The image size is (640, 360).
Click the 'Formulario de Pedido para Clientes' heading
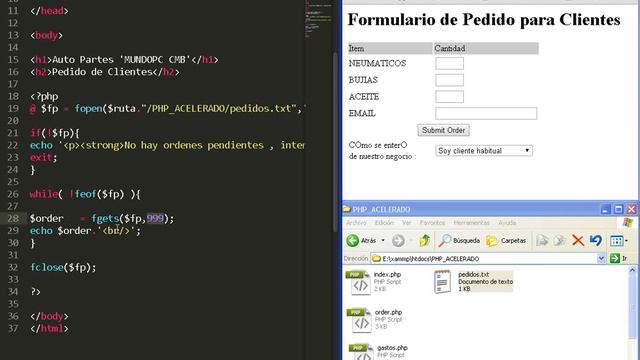[484, 20]
